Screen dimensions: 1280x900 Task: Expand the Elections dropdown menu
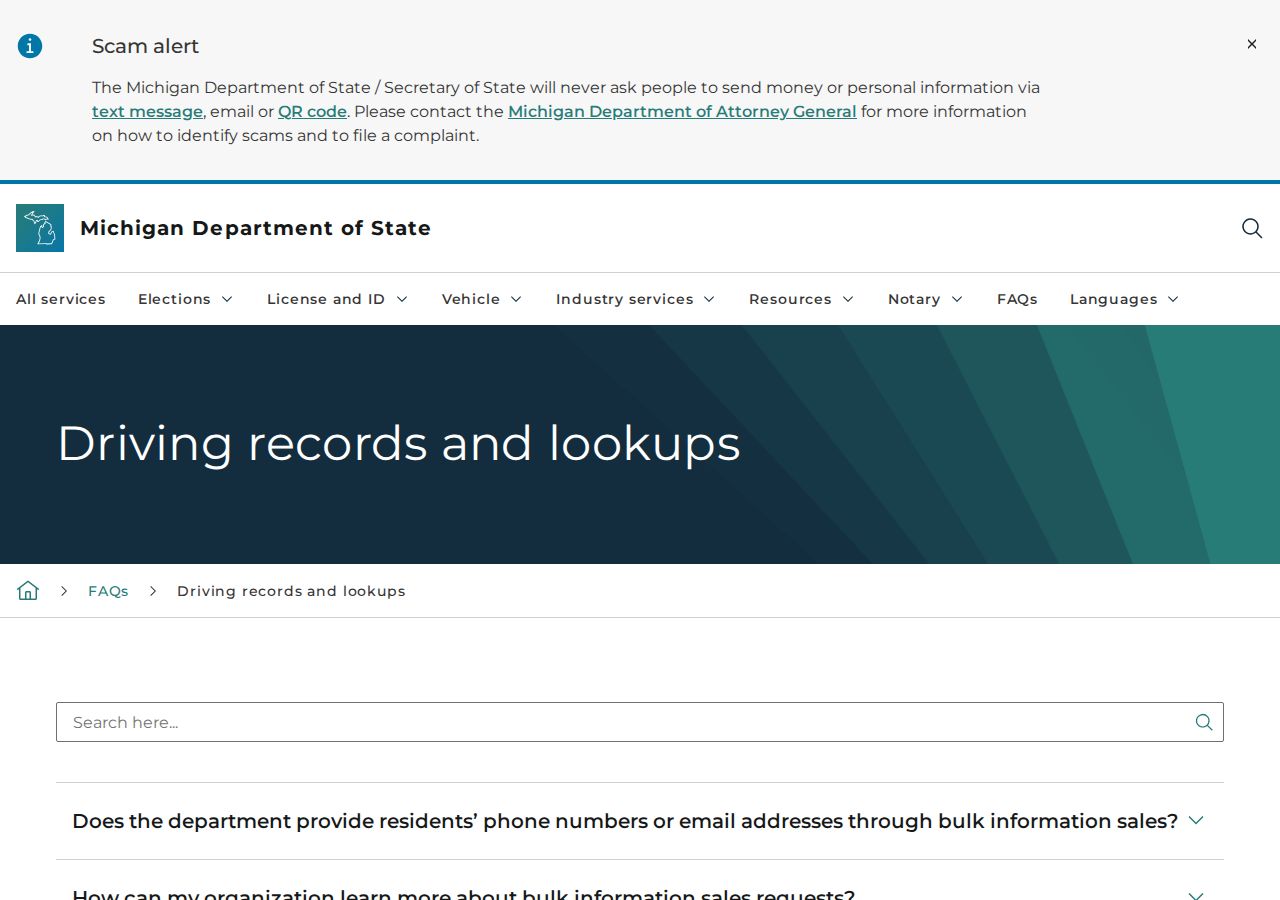tap(185, 299)
